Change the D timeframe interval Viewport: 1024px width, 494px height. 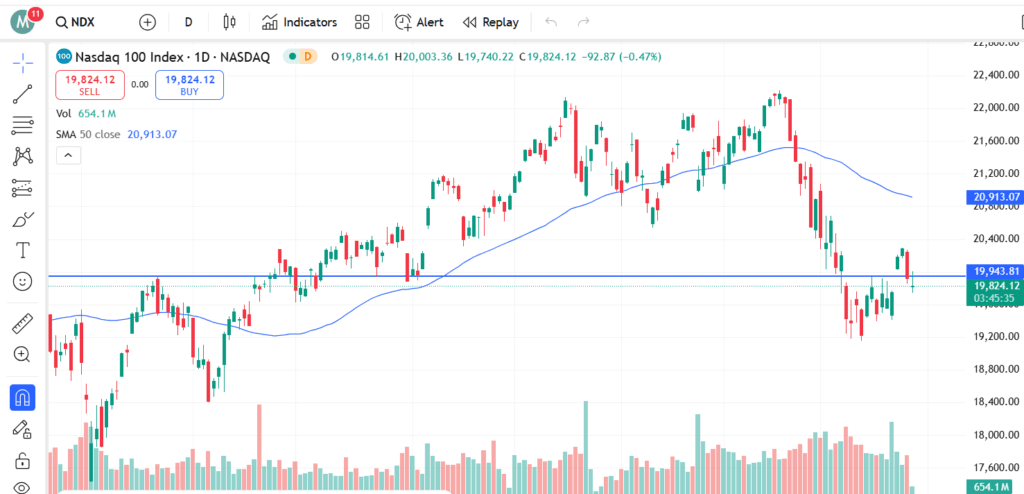188,22
